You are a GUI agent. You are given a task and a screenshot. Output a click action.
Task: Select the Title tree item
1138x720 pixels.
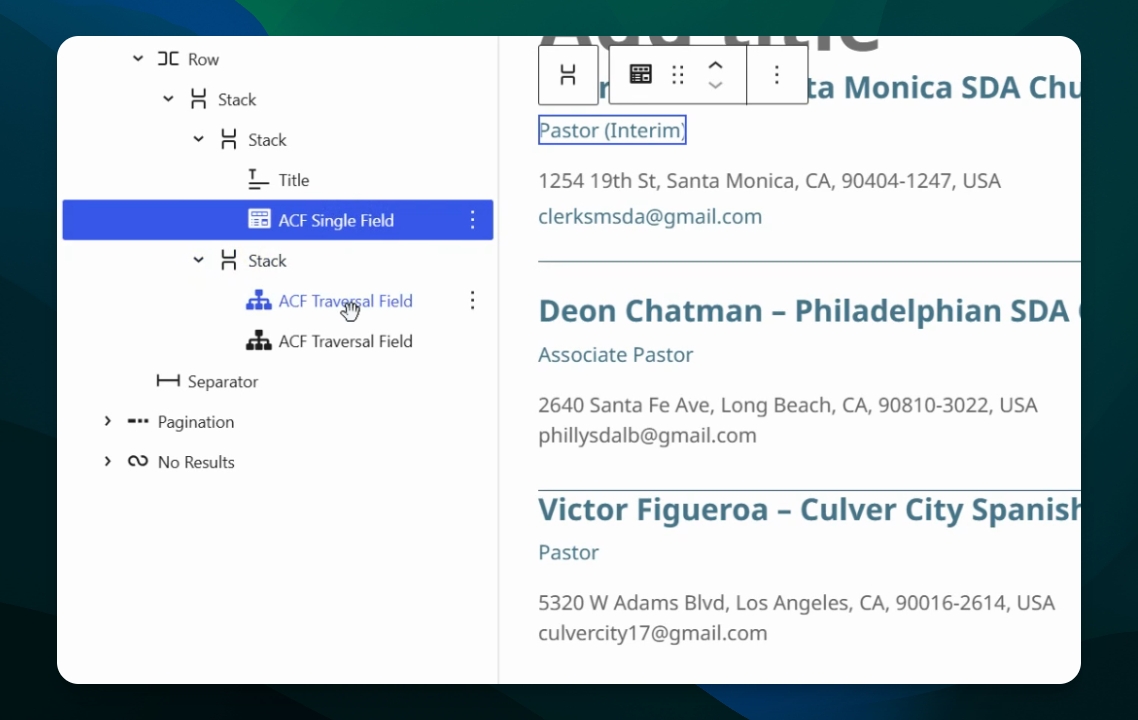294,180
